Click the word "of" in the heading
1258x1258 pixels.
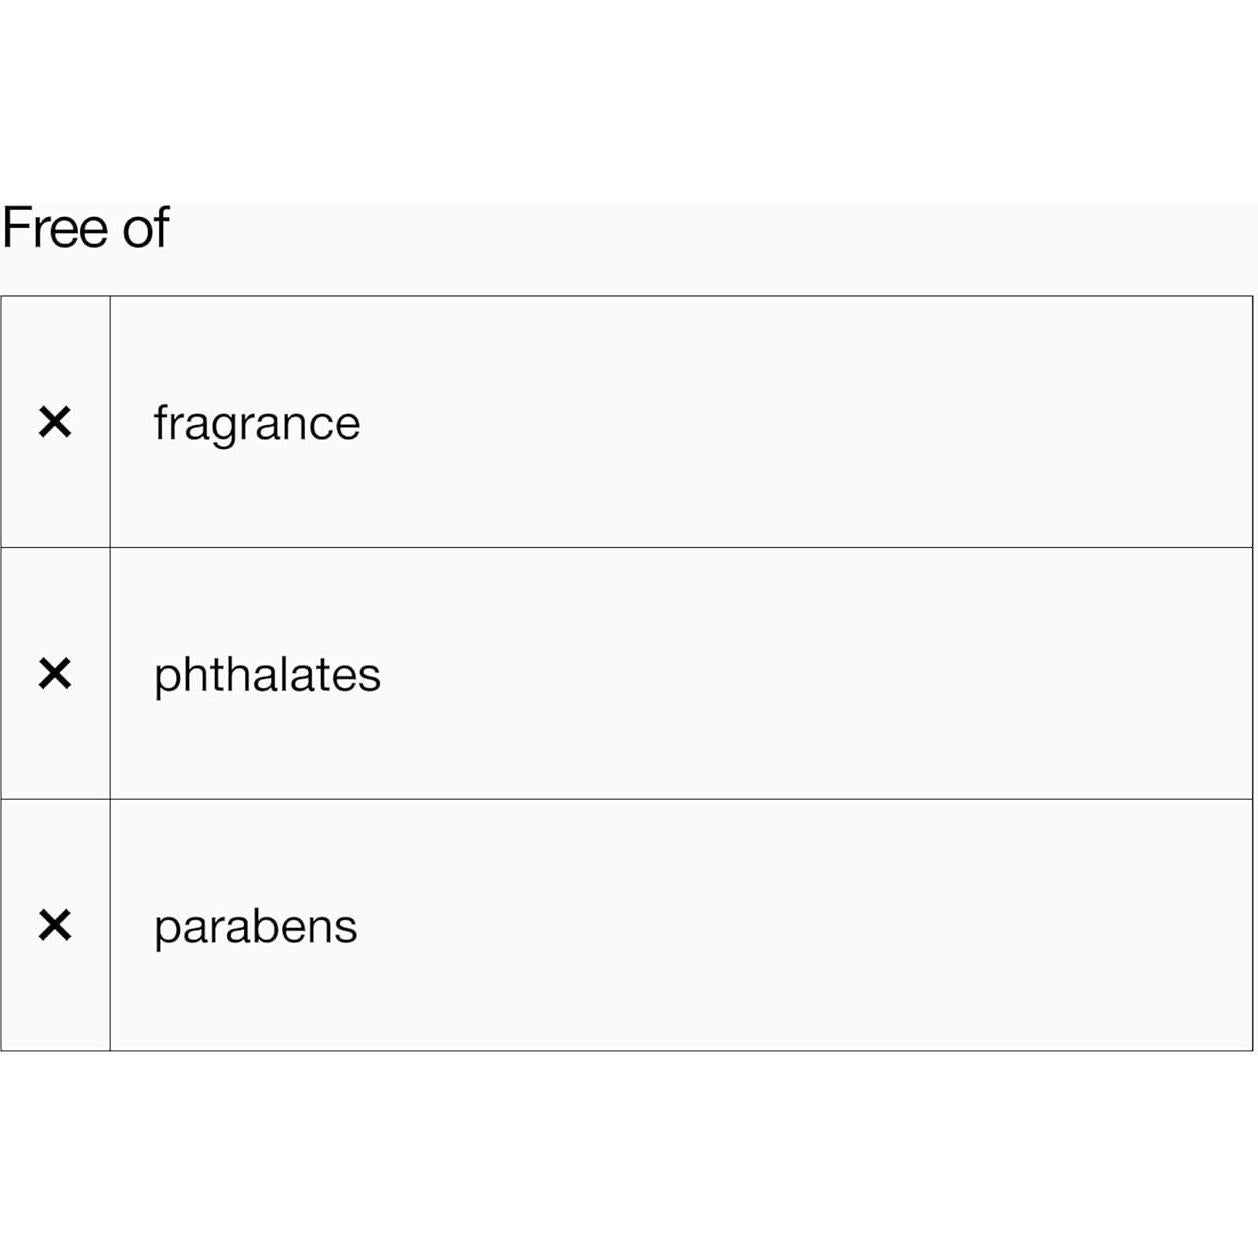point(146,228)
